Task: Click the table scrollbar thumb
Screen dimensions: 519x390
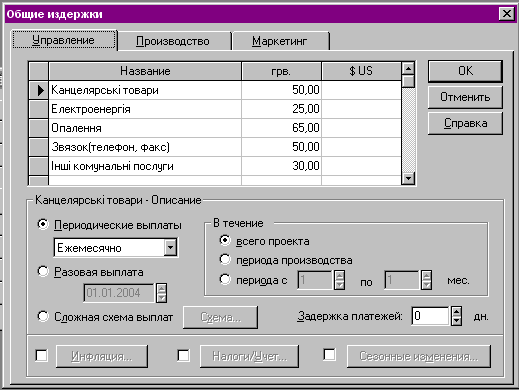Action: [x=408, y=81]
